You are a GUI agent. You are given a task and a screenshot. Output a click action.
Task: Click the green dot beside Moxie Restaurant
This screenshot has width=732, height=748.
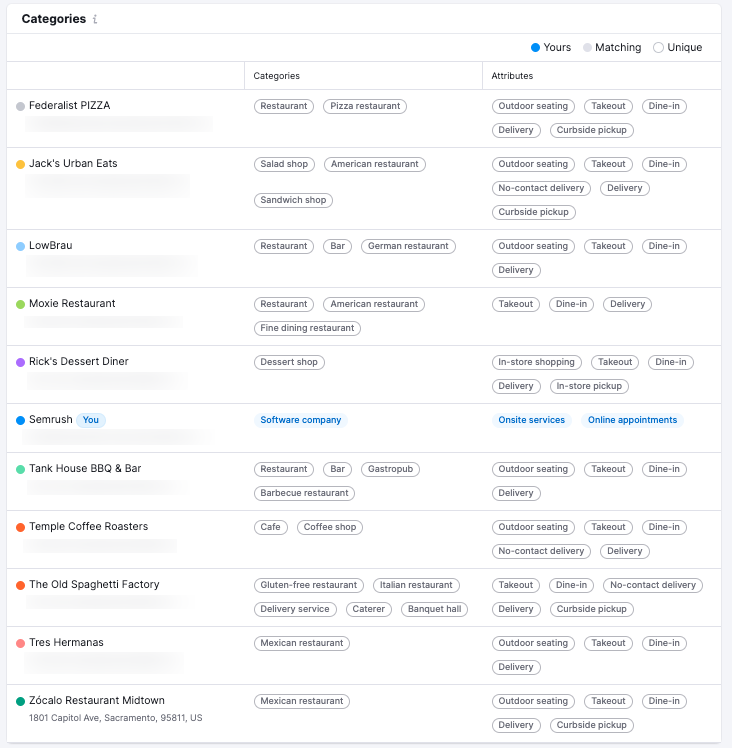(20, 304)
